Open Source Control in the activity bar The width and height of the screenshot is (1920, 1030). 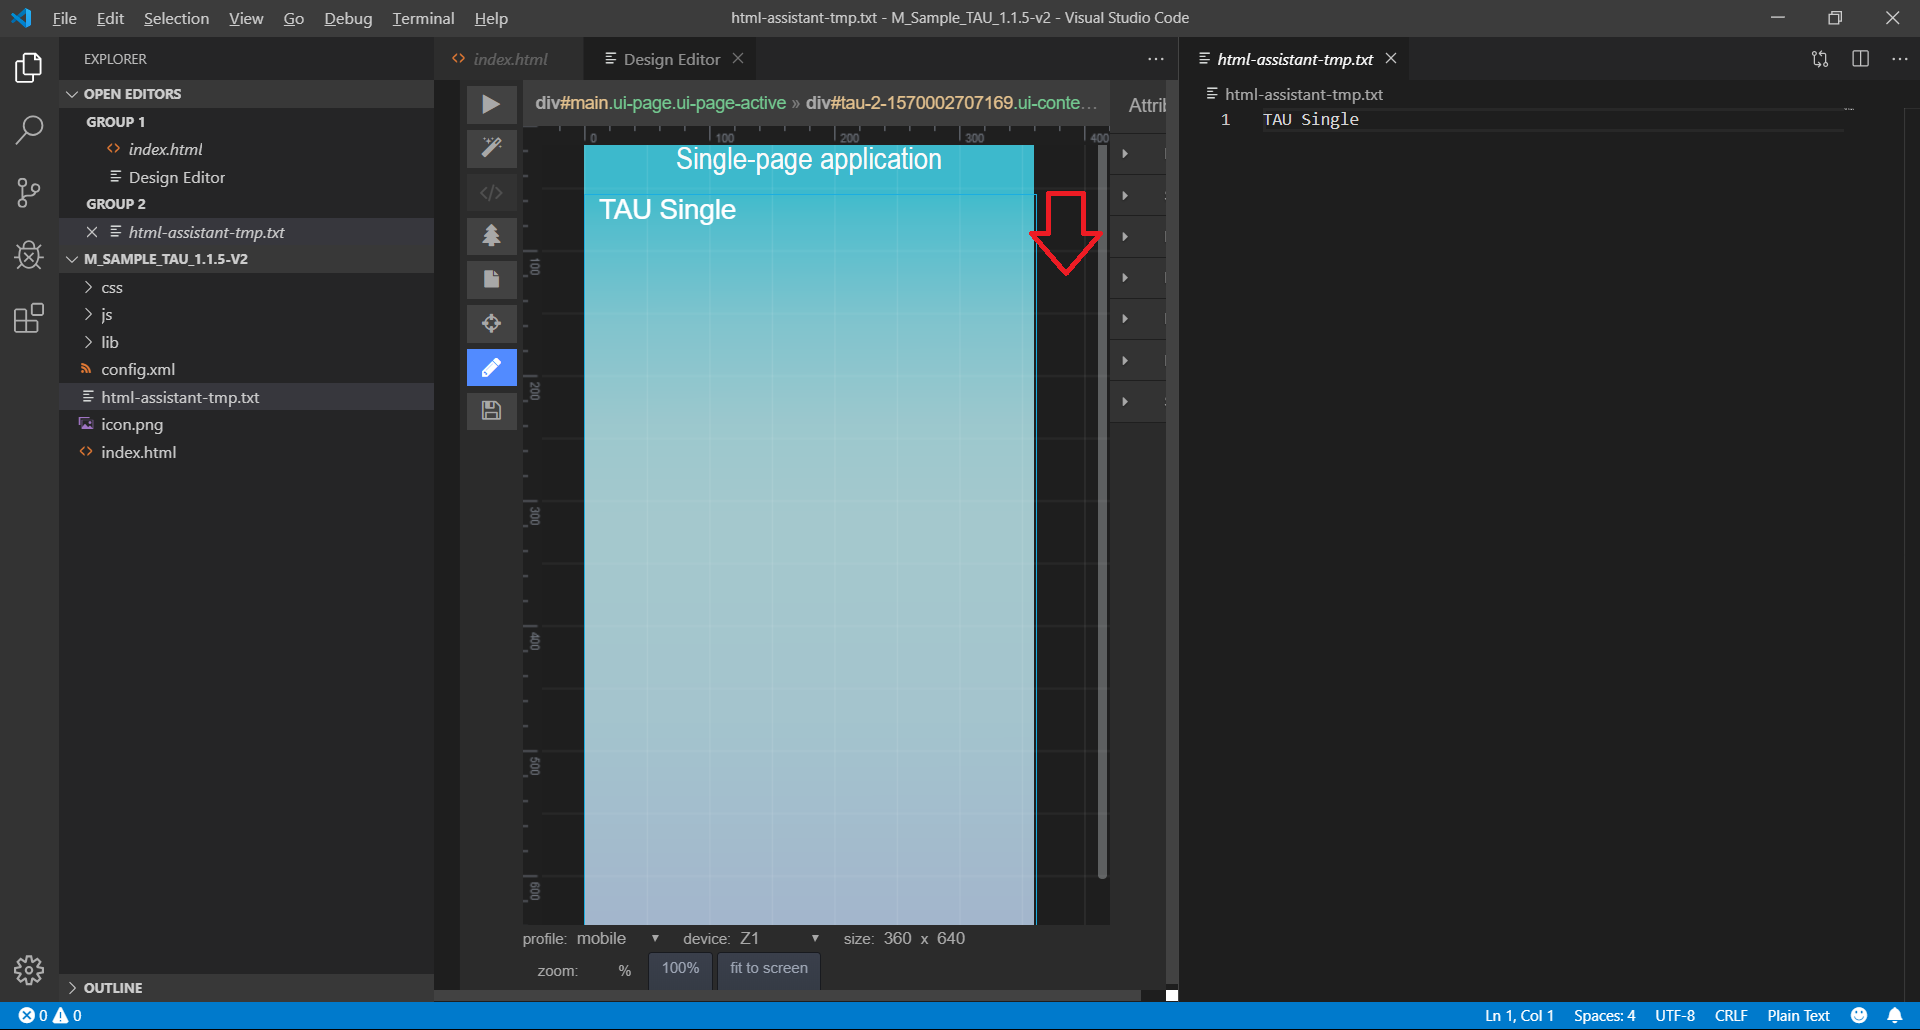(x=29, y=192)
